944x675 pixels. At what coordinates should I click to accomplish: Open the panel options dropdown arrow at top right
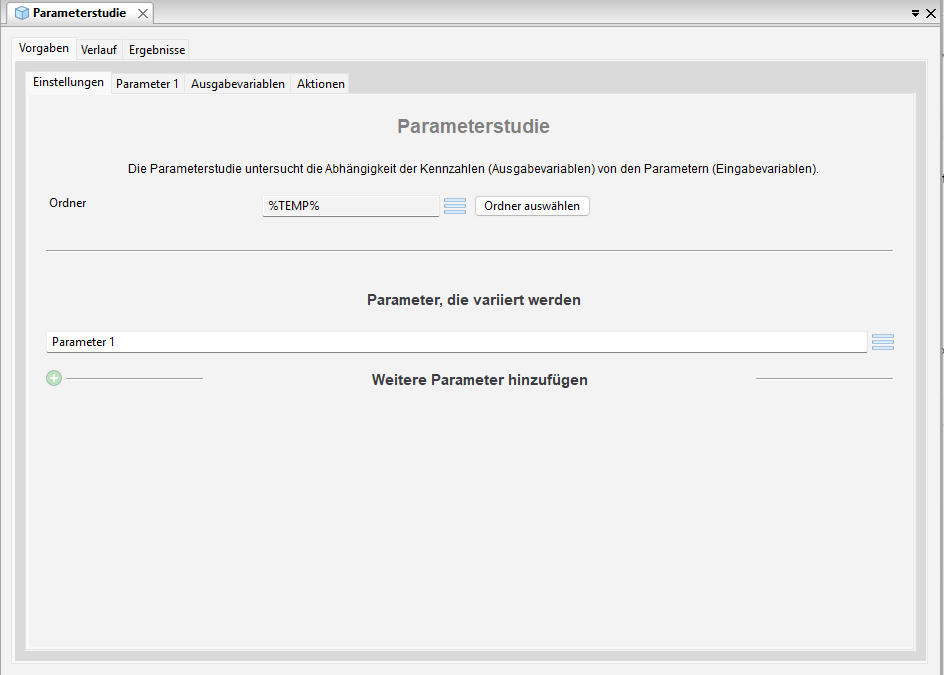(915, 13)
